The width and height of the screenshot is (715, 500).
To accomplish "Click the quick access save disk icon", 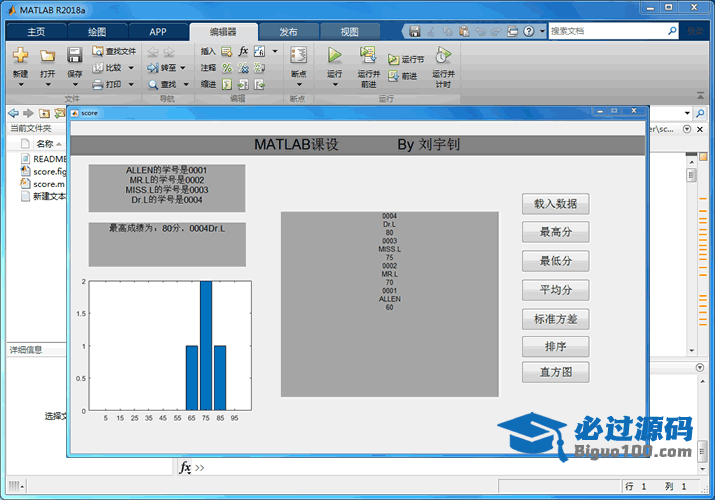I will coord(414,31).
